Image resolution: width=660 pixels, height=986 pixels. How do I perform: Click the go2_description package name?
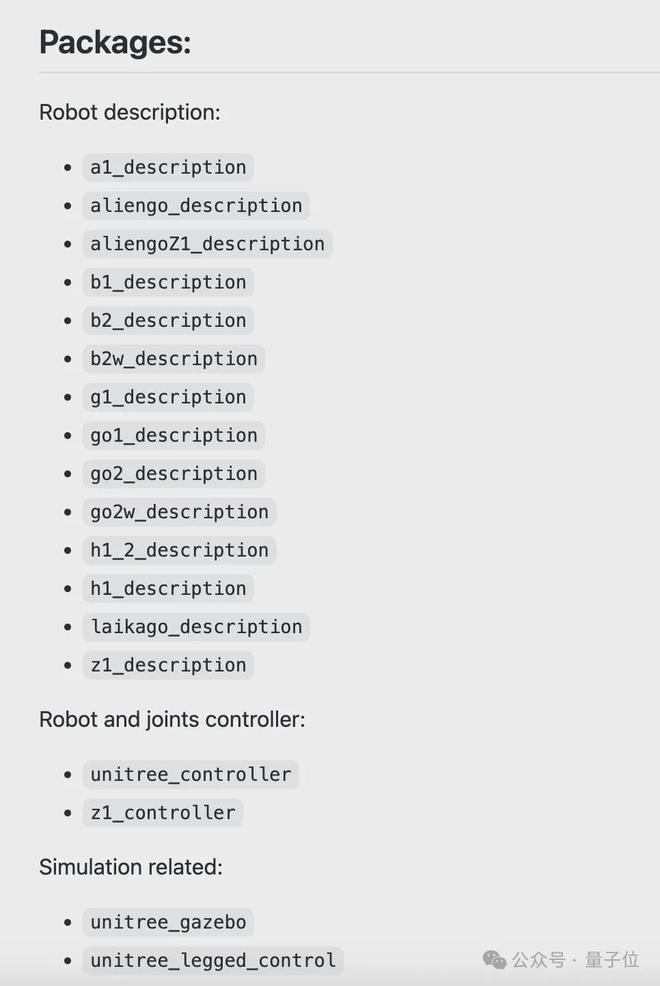pyautogui.click(x=174, y=474)
